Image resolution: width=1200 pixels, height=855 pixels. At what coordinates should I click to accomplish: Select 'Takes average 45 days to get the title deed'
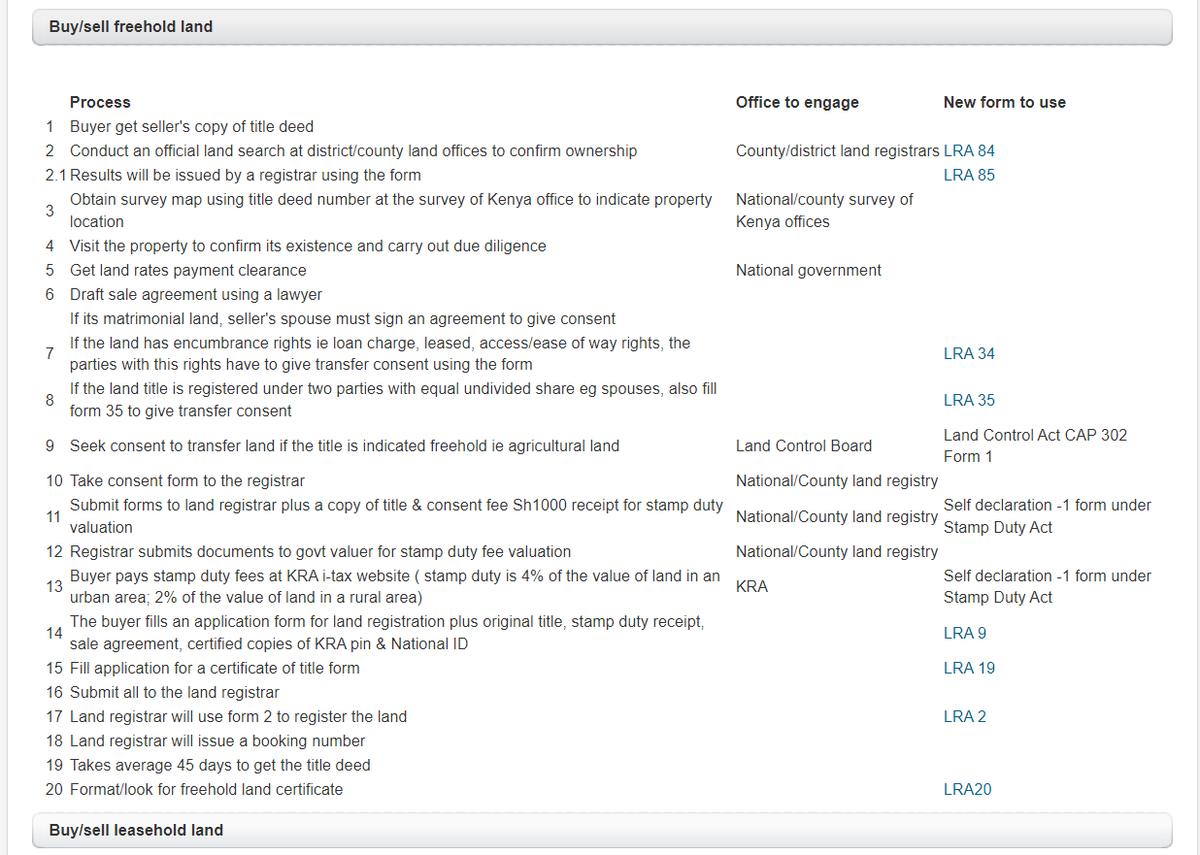coord(220,766)
